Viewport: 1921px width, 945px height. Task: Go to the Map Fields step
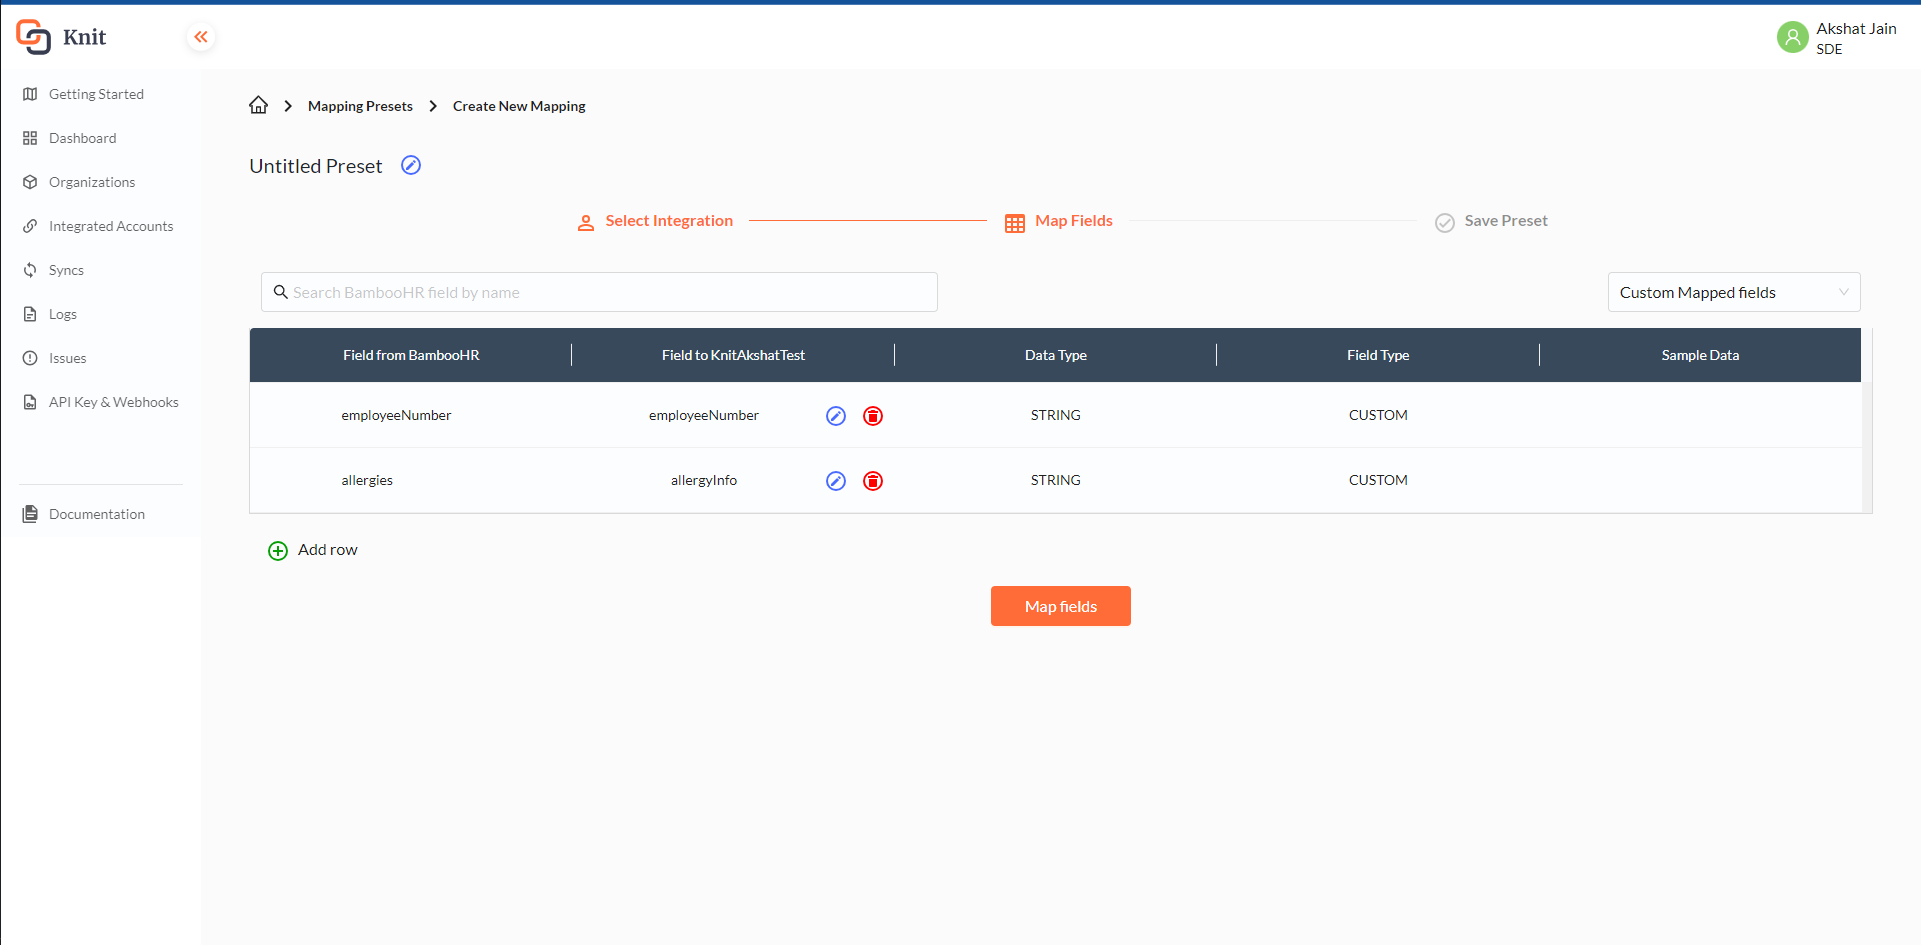(x=1074, y=221)
